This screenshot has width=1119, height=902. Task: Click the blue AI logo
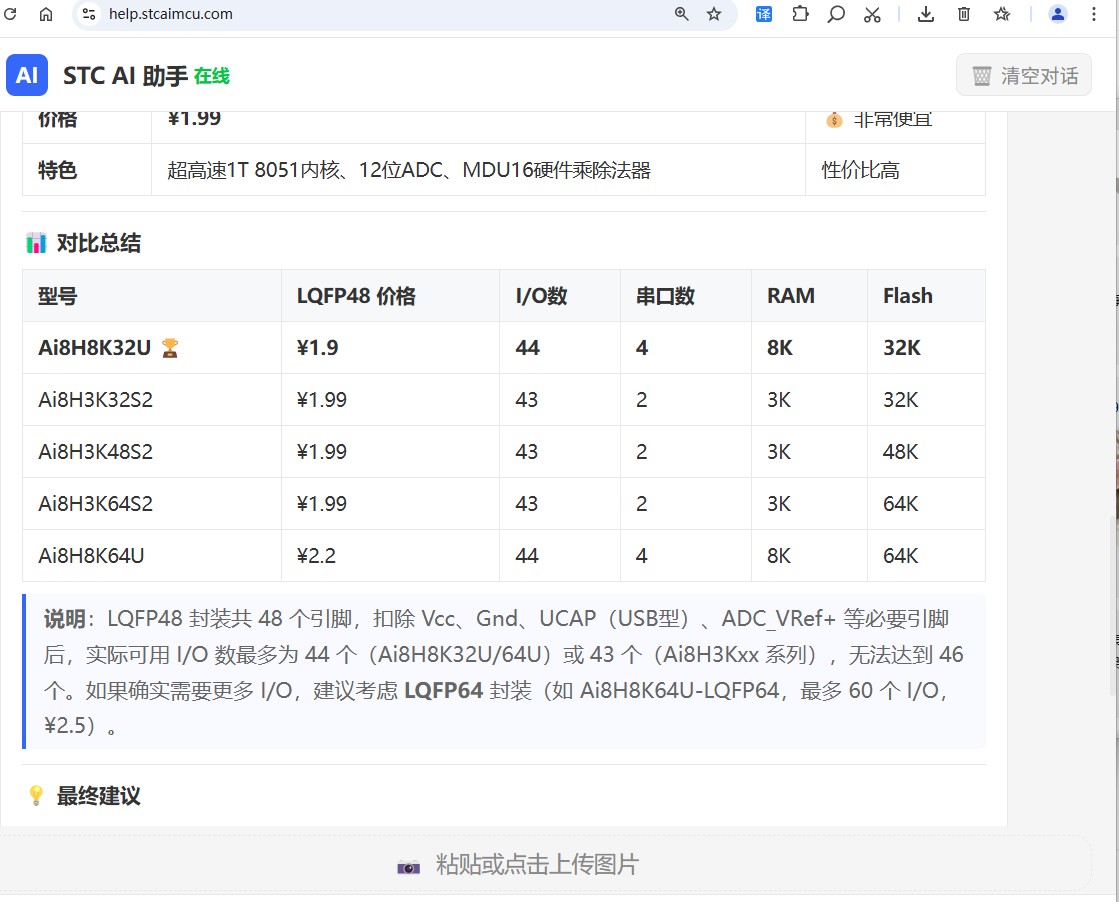pos(27,75)
